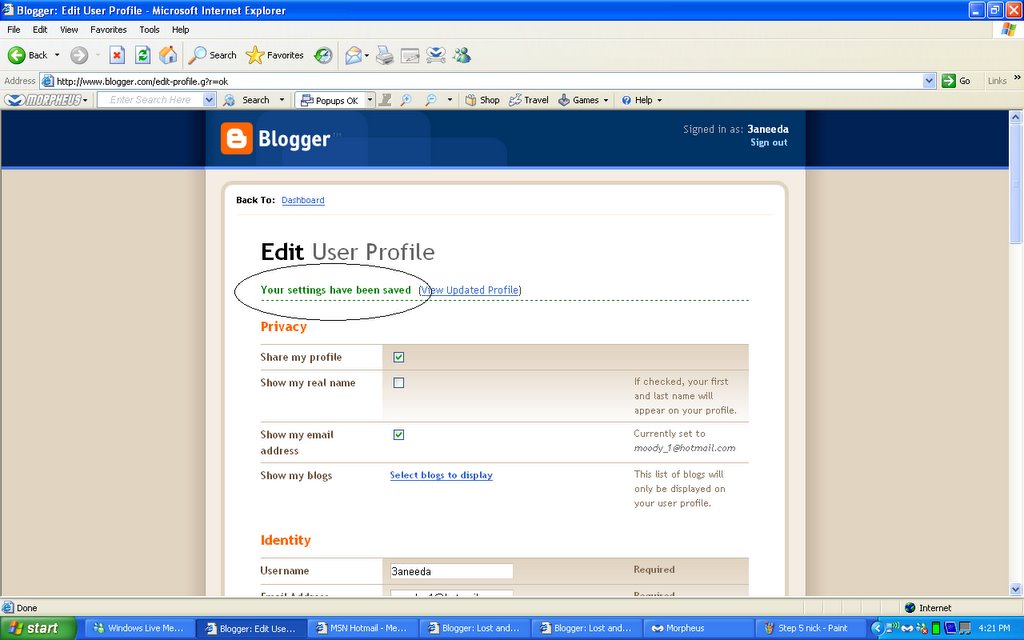
Task: Open the Morpheus toolbar Help button
Action: tap(637, 100)
